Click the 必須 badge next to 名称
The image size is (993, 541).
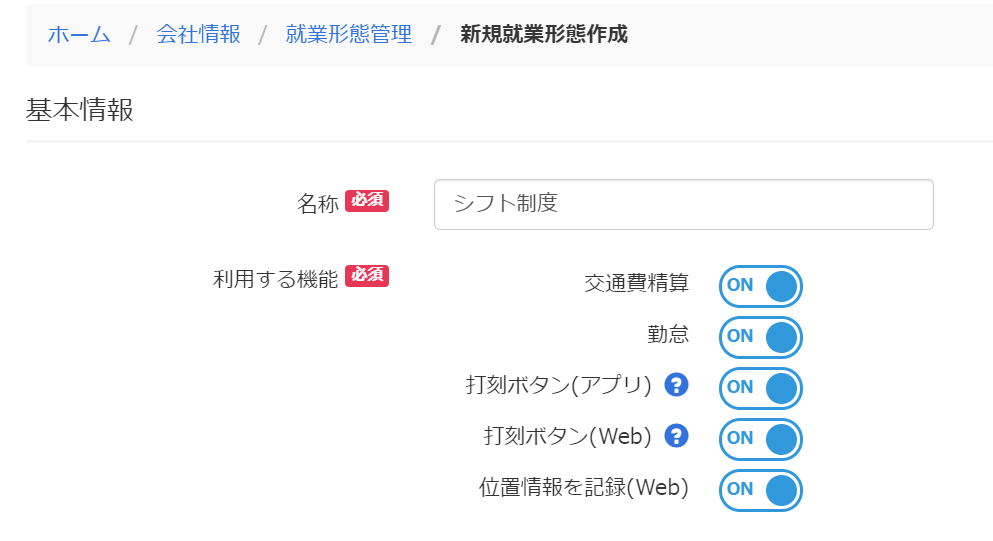pos(367,201)
